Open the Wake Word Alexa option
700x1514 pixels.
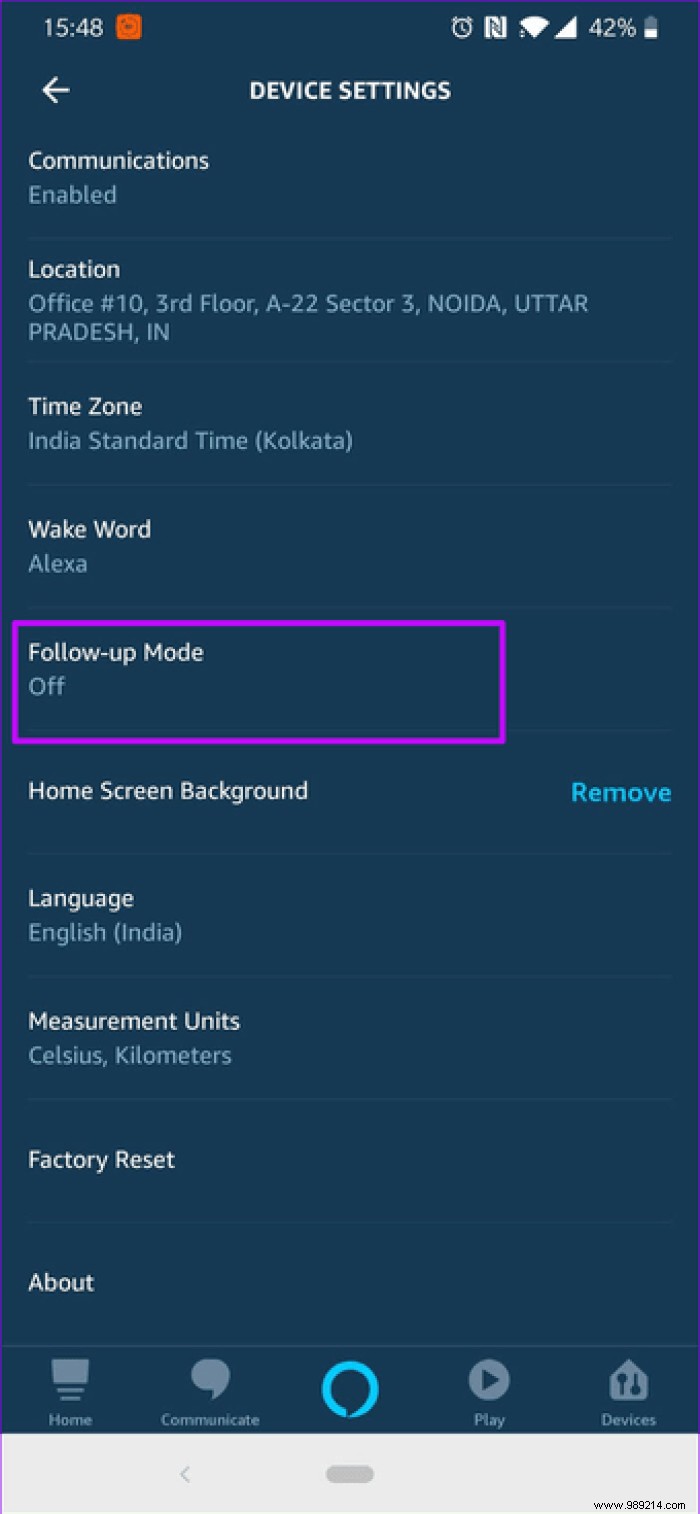tap(350, 546)
